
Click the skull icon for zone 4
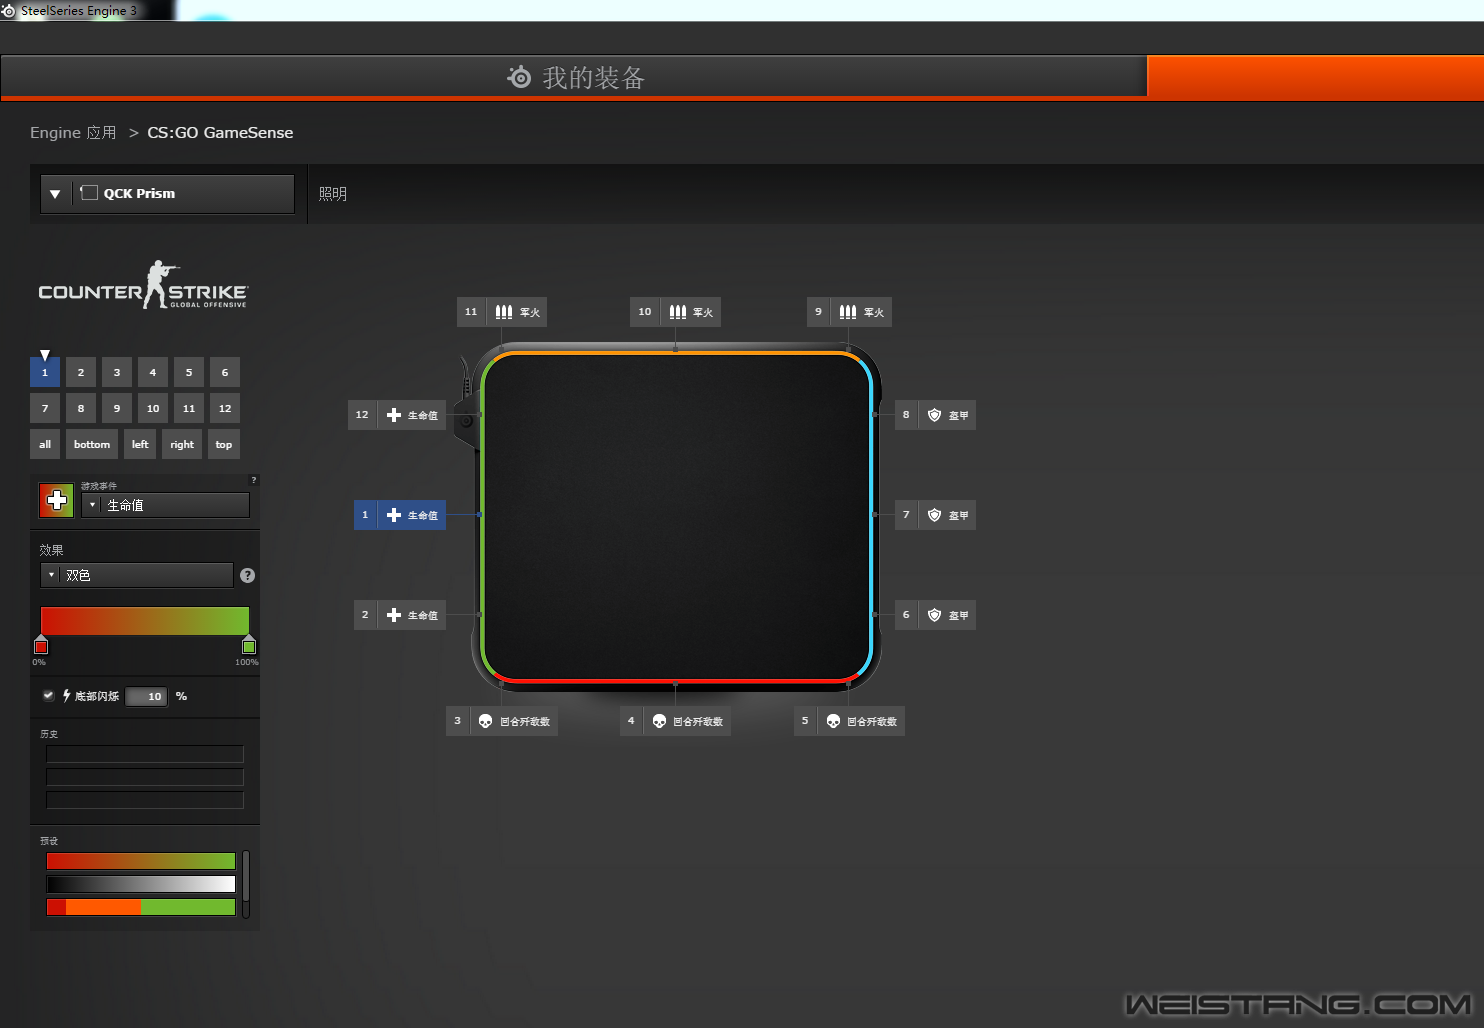click(659, 721)
